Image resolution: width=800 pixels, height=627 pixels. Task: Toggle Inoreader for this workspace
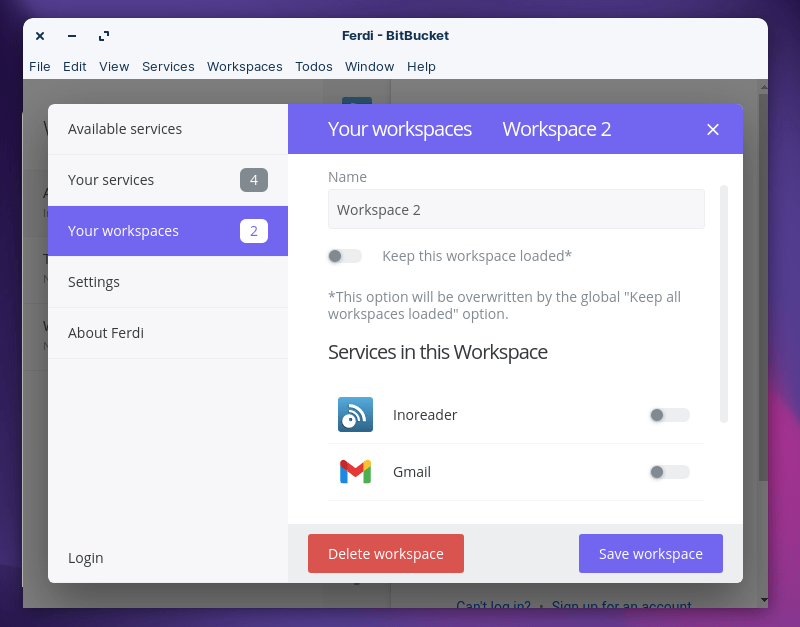pyautogui.click(x=668, y=414)
